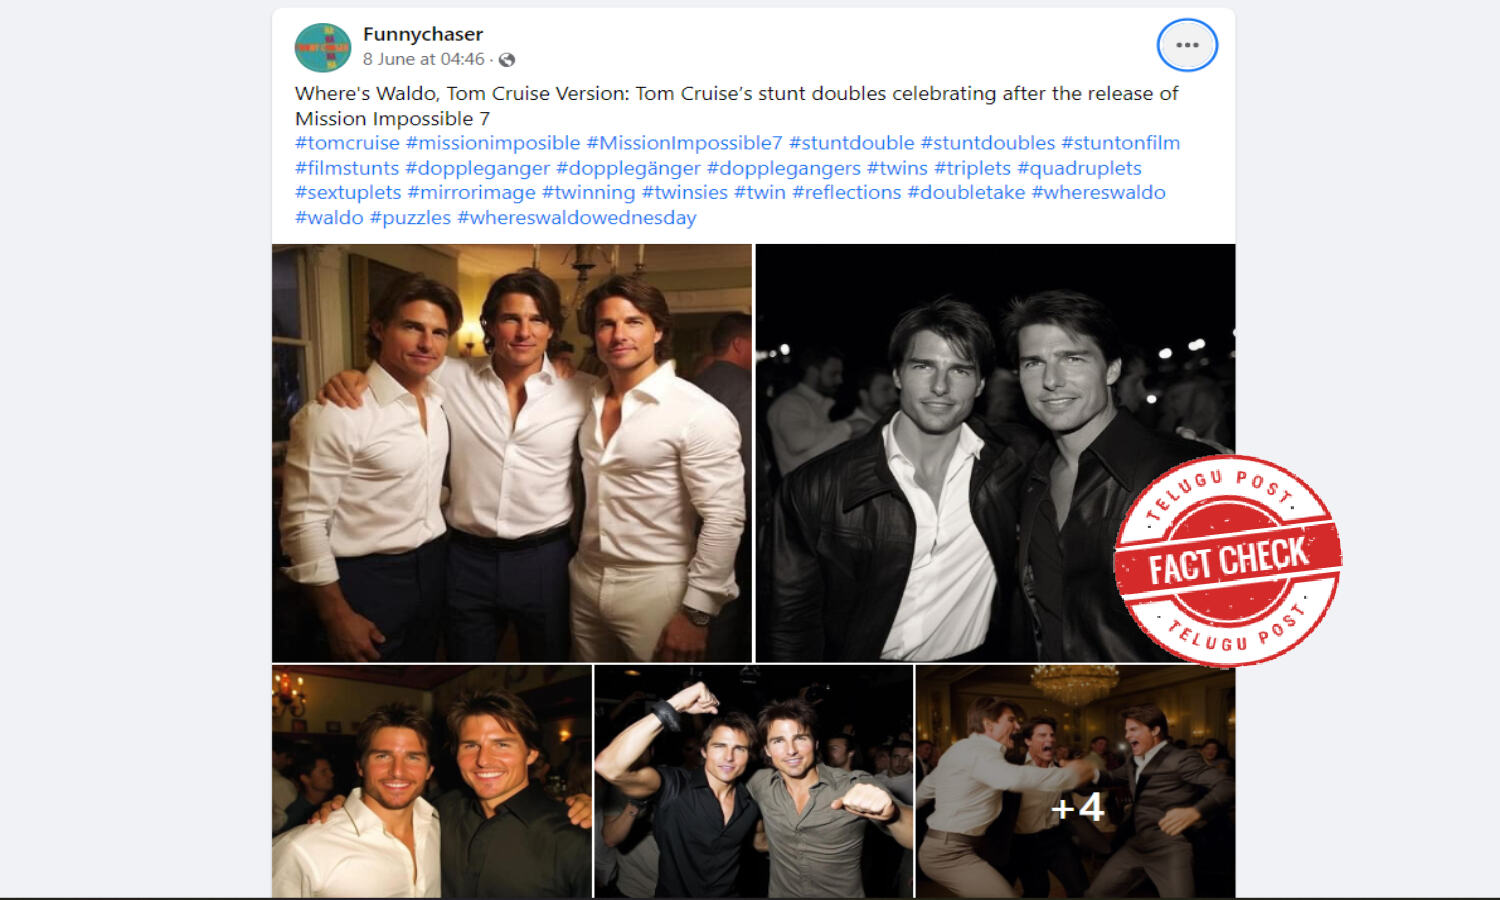Screen dimensions: 1500x900
Task: Select the #stuntdoubles hashtag link
Action: tap(988, 143)
